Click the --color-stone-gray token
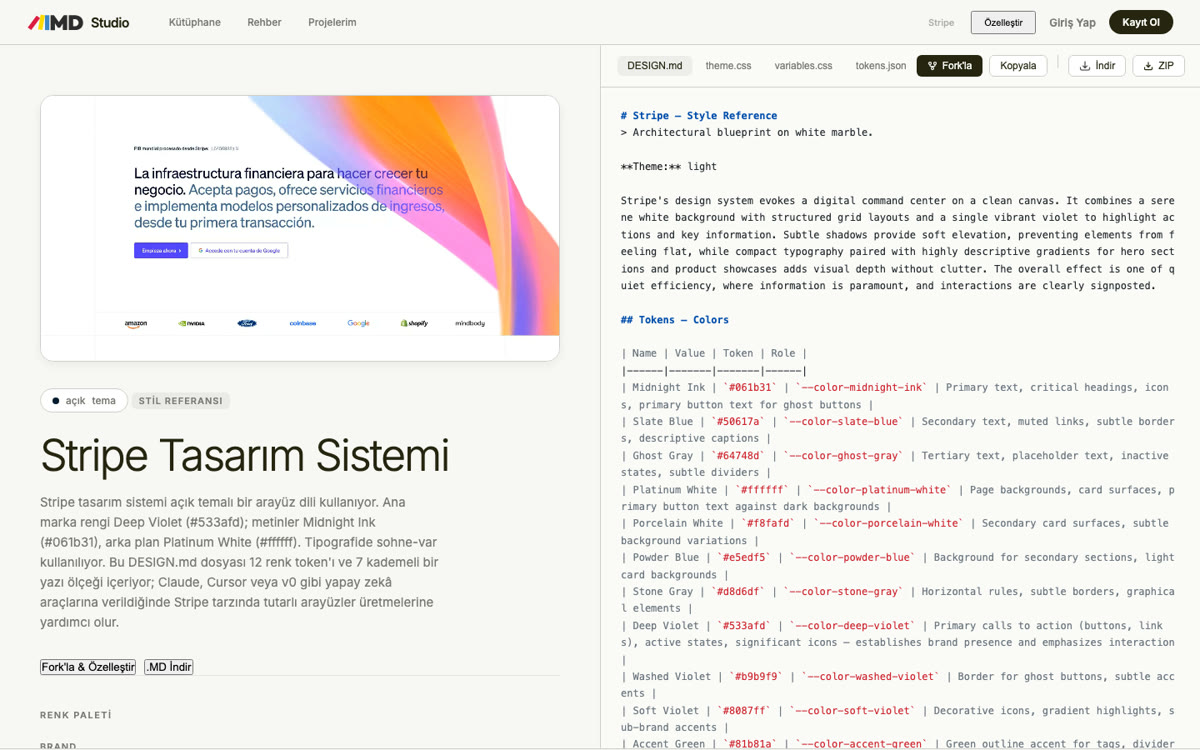This screenshot has width=1200, height=750. tap(842, 592)
